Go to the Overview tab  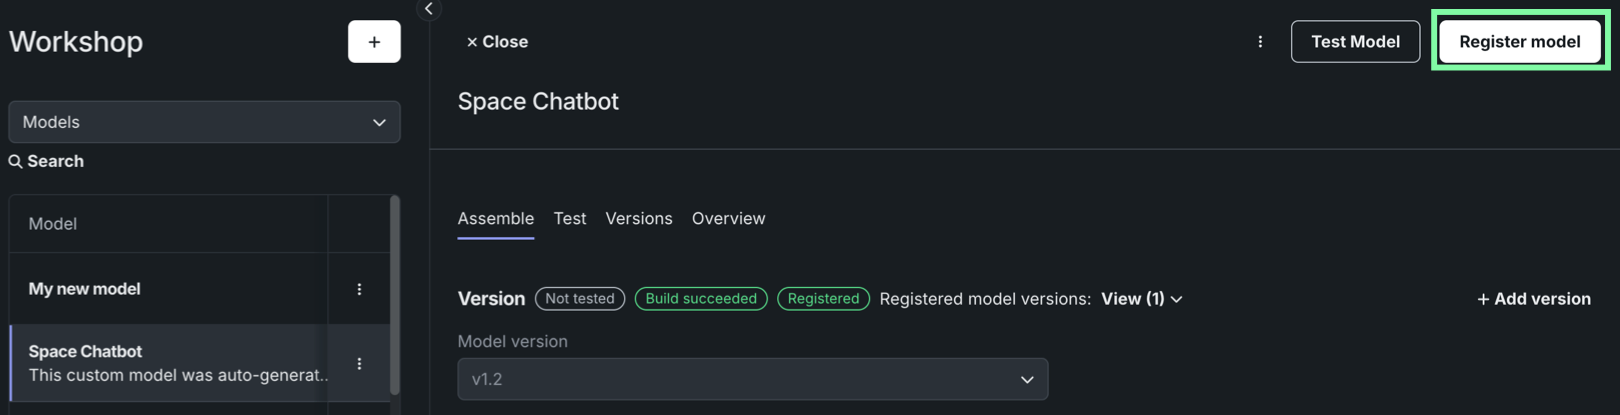[x=728, y=218]
